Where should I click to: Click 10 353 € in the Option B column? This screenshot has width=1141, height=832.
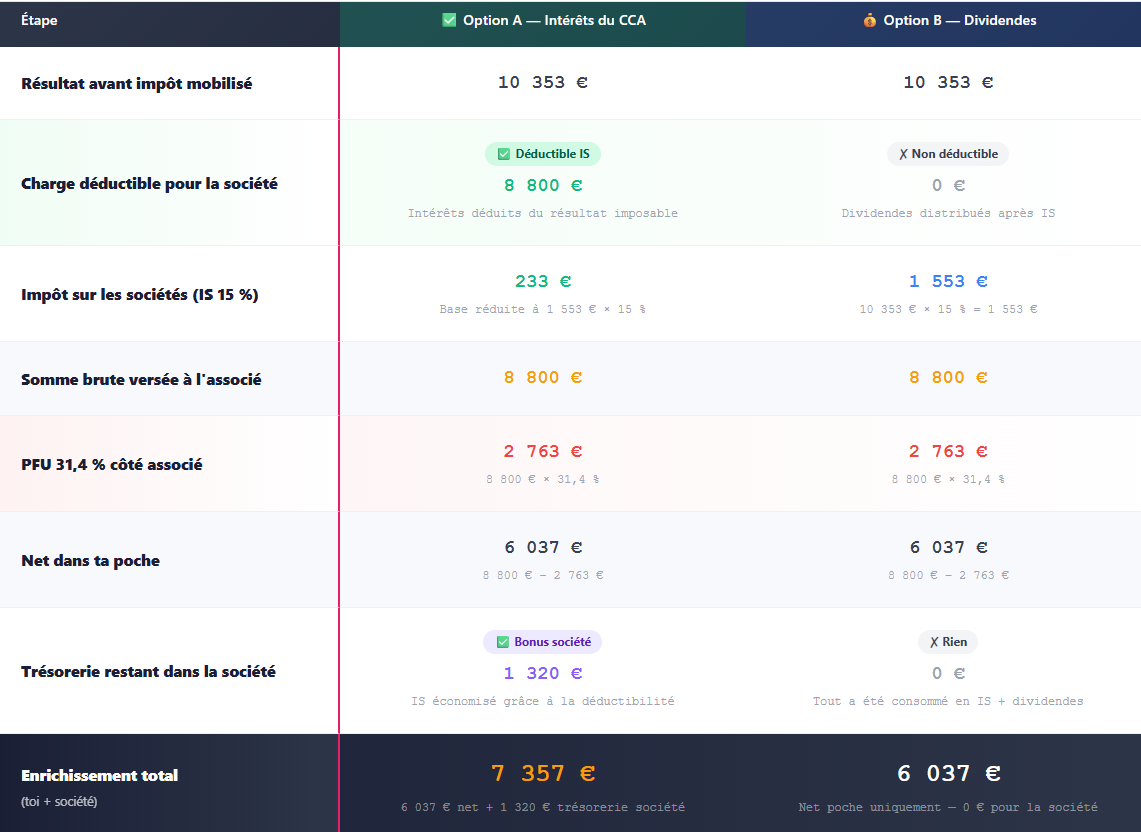(948, 82)
